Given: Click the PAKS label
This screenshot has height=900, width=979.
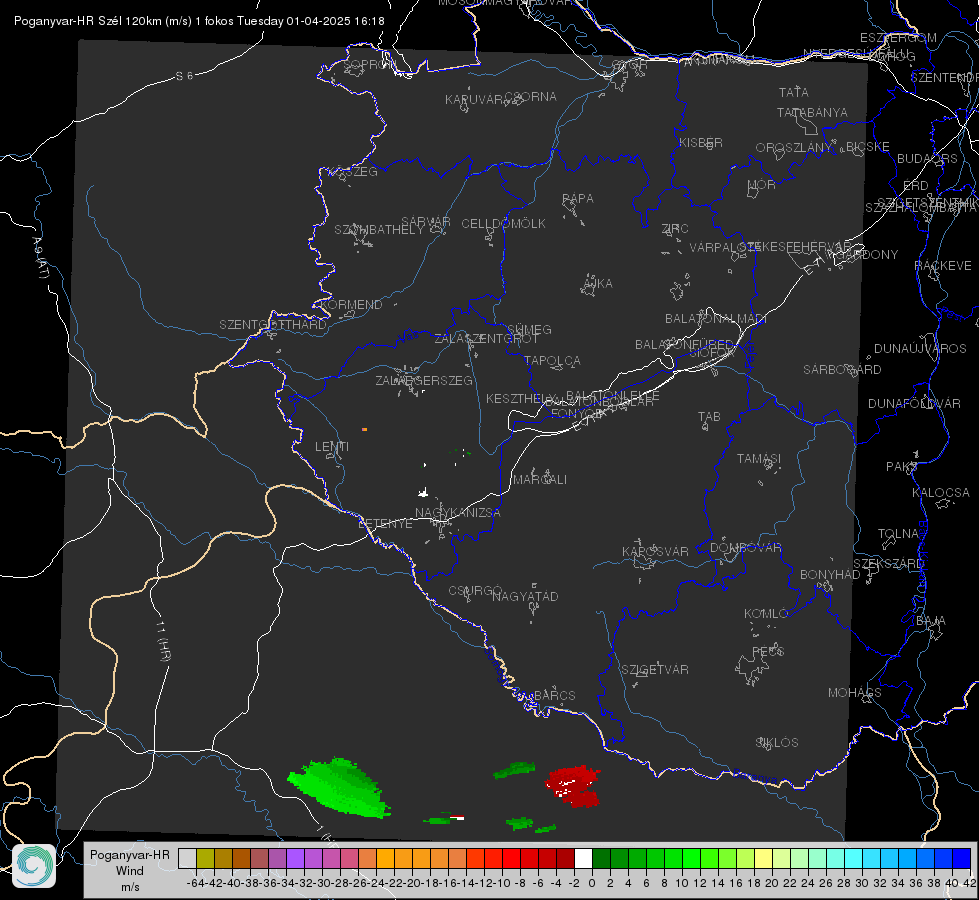Looking at the screenshot, I should pos(902,467).
